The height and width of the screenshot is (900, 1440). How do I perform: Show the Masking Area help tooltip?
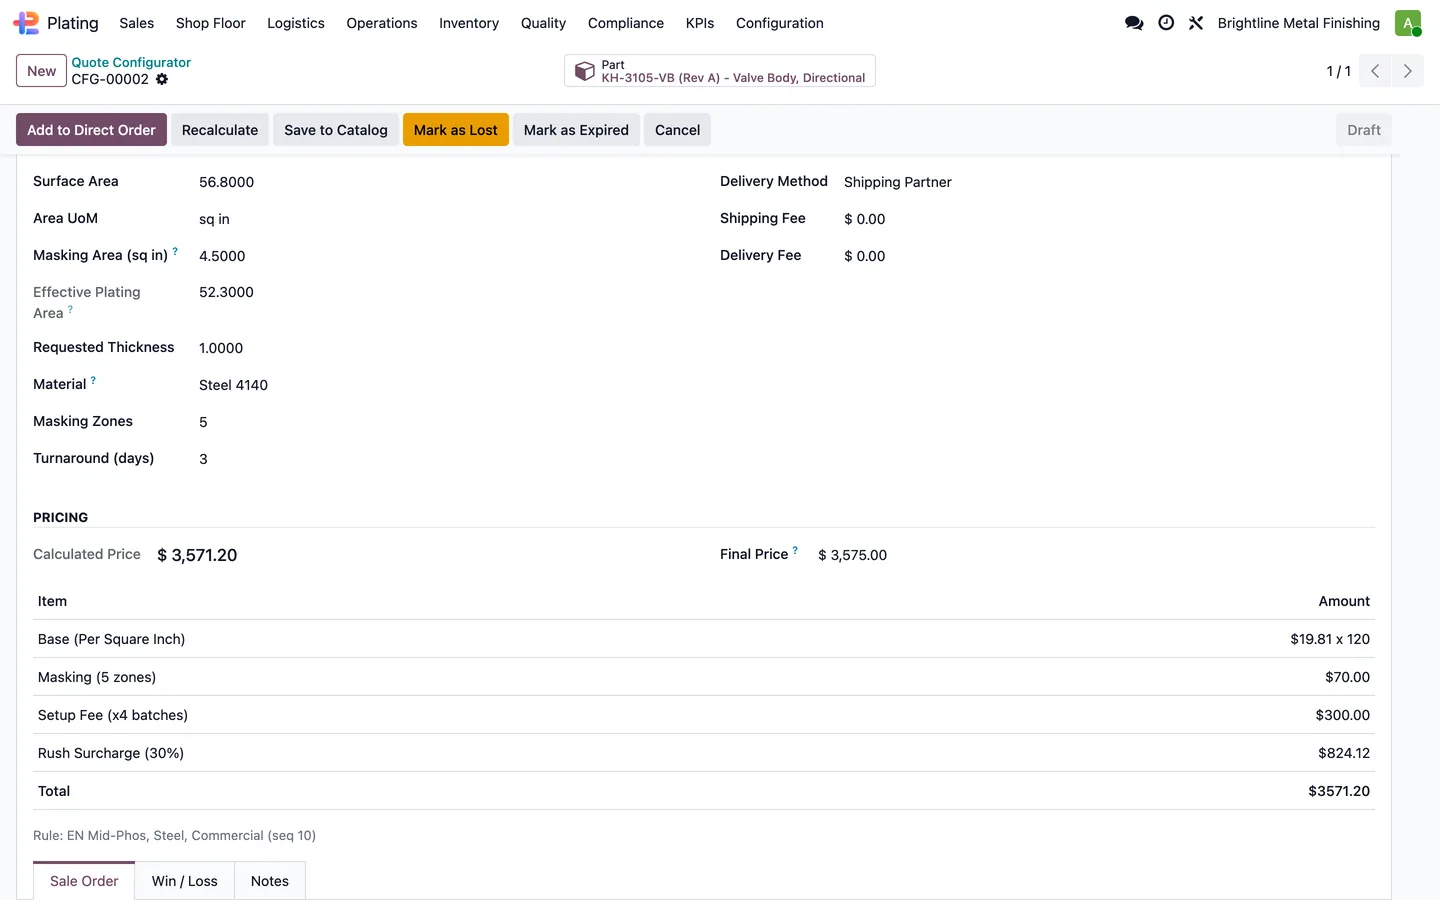175,251
